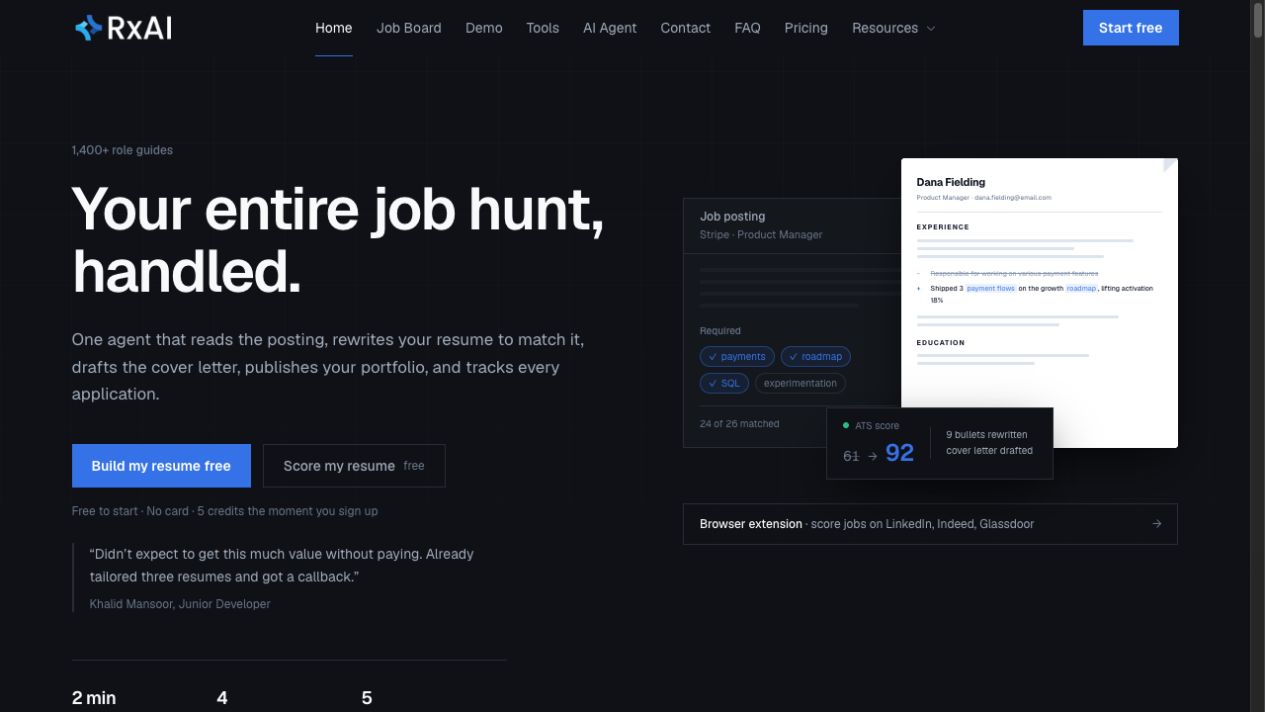Toggle the checked payments skill chip
1265x712 pixels.
737,357
